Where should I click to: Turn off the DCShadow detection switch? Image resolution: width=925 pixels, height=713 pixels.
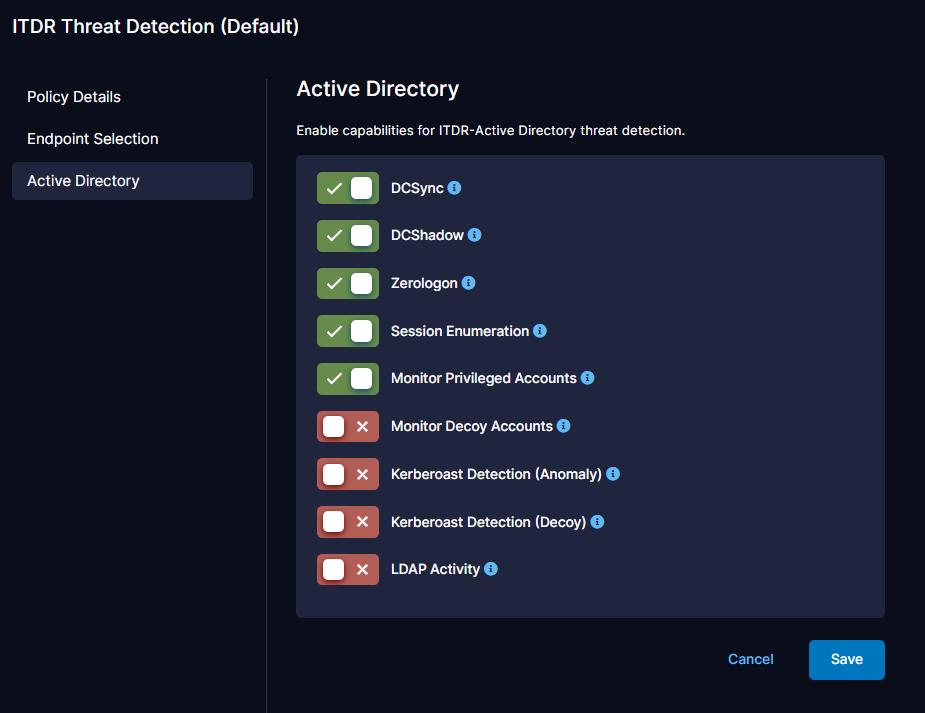point(348,236)
